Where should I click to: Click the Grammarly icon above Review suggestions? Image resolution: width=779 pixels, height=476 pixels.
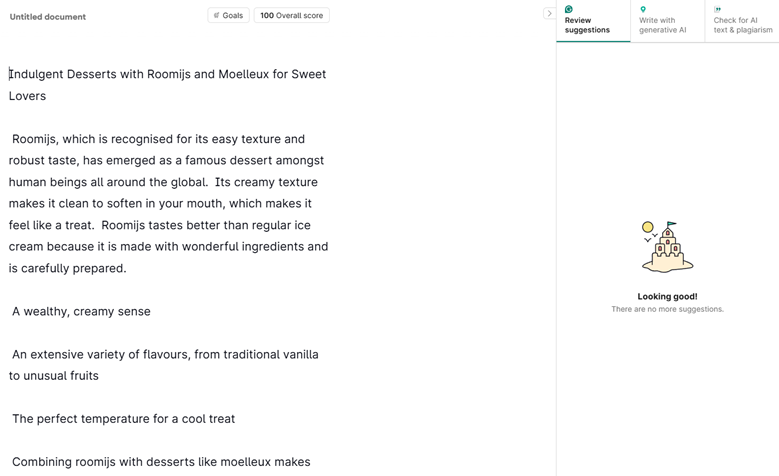tap(569, 9)
